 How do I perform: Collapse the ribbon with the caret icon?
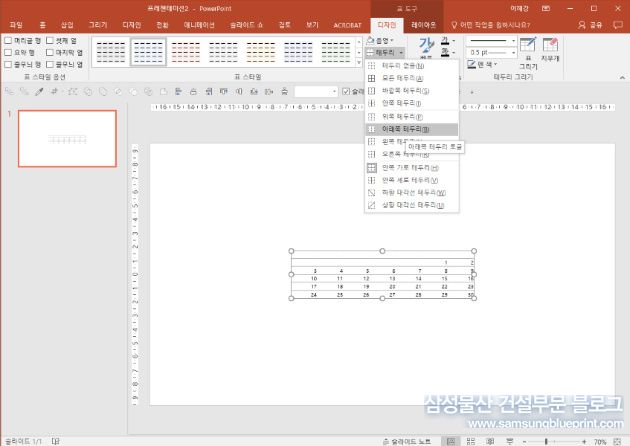pos(622,78)
